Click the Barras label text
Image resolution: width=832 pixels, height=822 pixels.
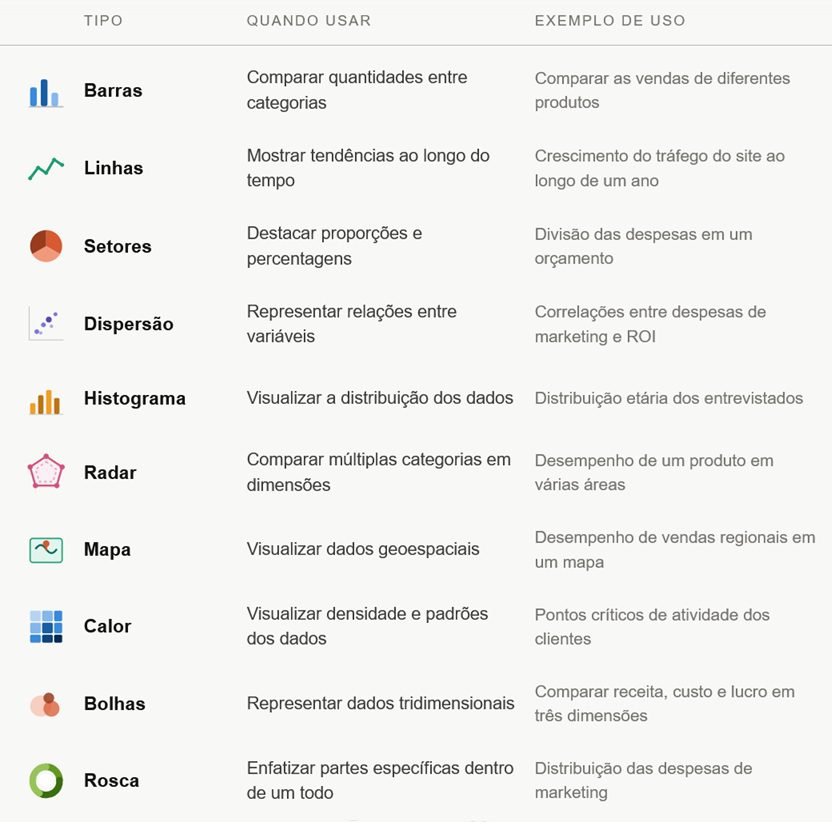[113, 91]
